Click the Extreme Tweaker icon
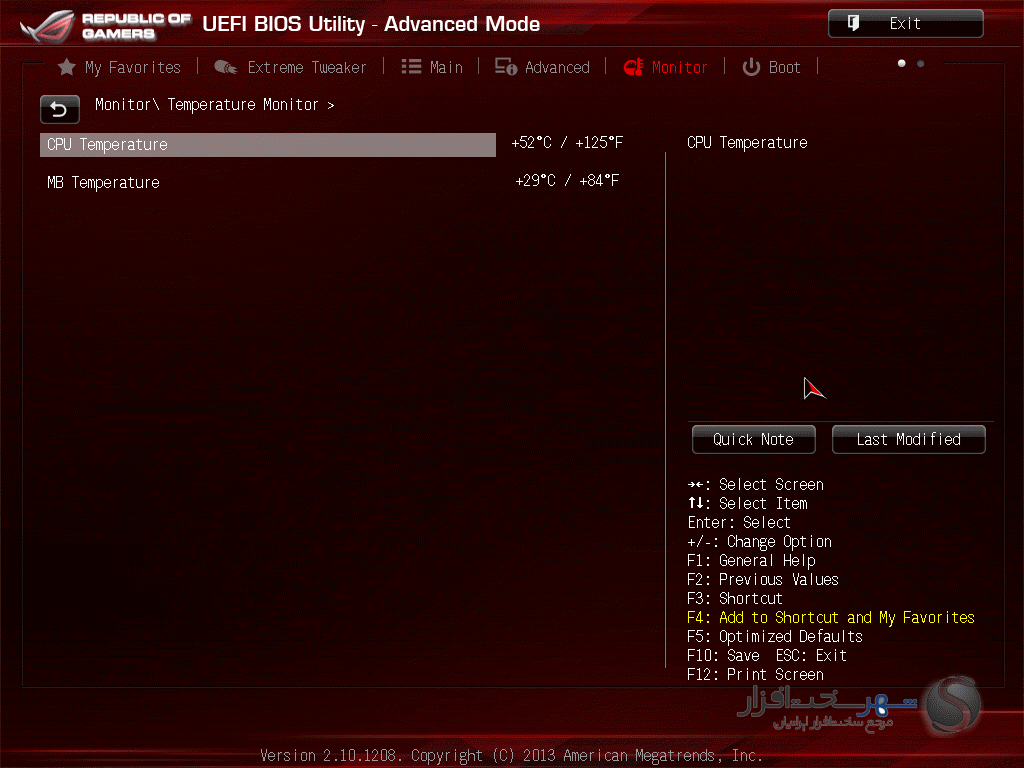Image resolution: width=1024 pixels, height=768 pixels. click(225, 67)
